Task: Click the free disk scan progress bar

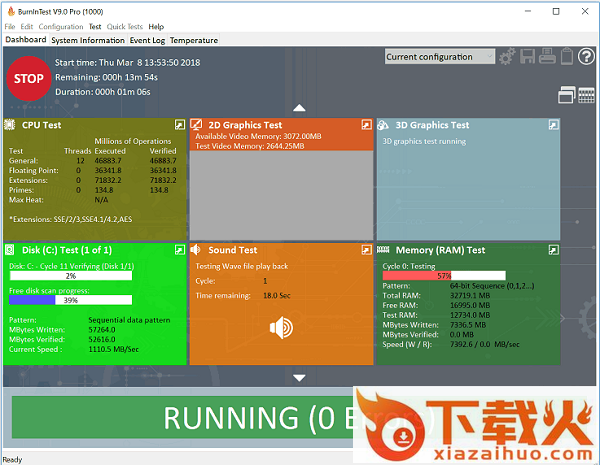Action: pos(70,300)
